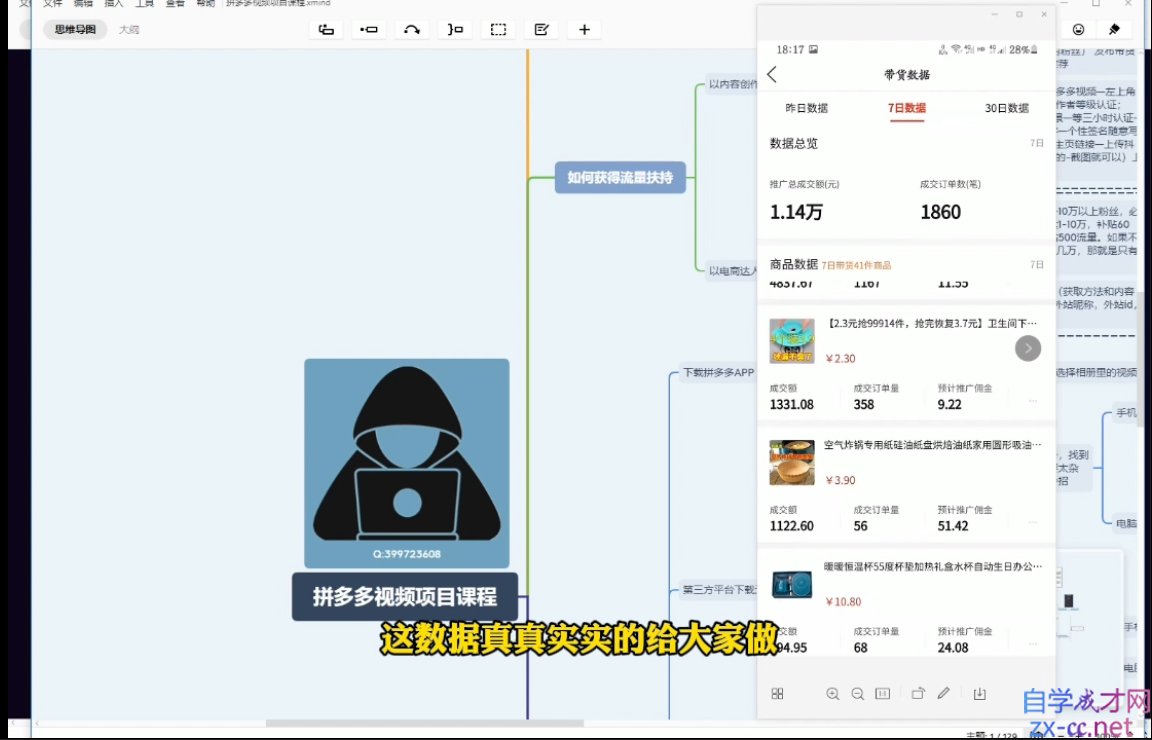This screenshot has width=1152, height=740.
Task: Open the air fryer paper product thumbnail
Action: tap(792, 463)
